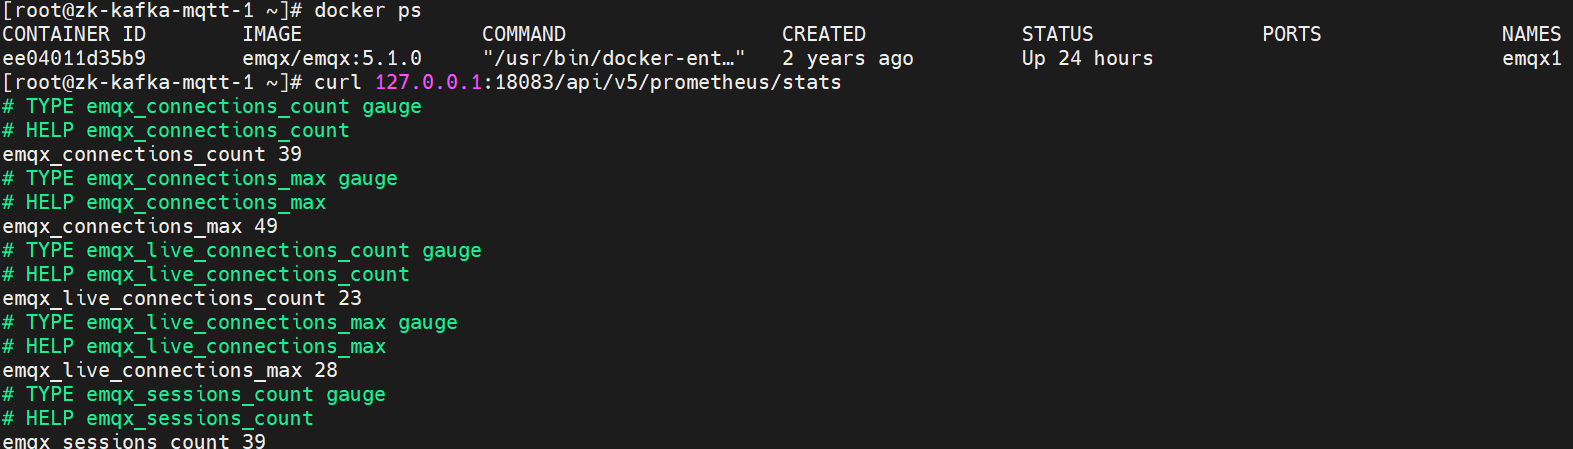
Task: Click the emqx1 container name
Action: tap(1531, 58)
